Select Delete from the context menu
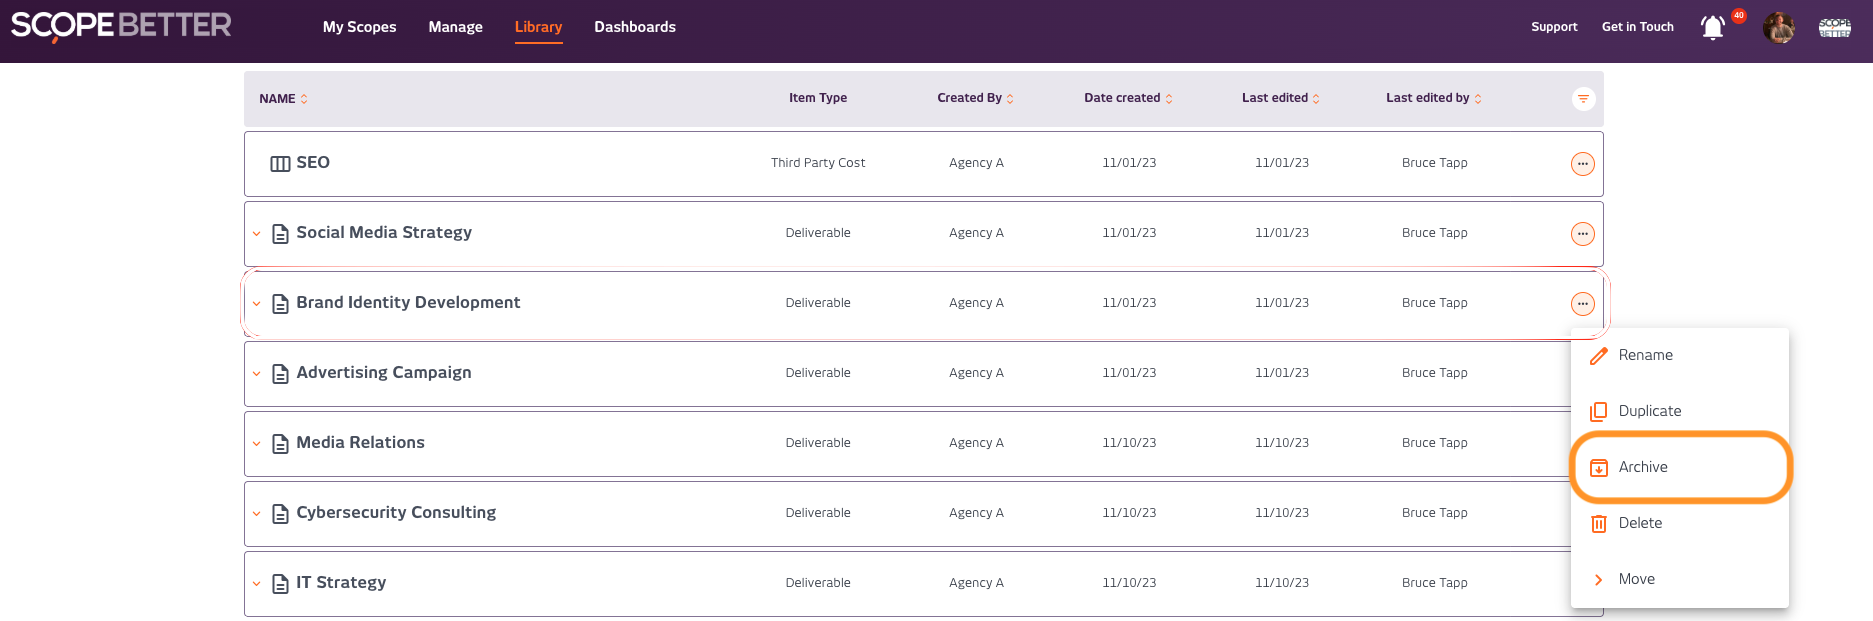This screenshot has height=621, width=1873. click(x=1640, y=523)
